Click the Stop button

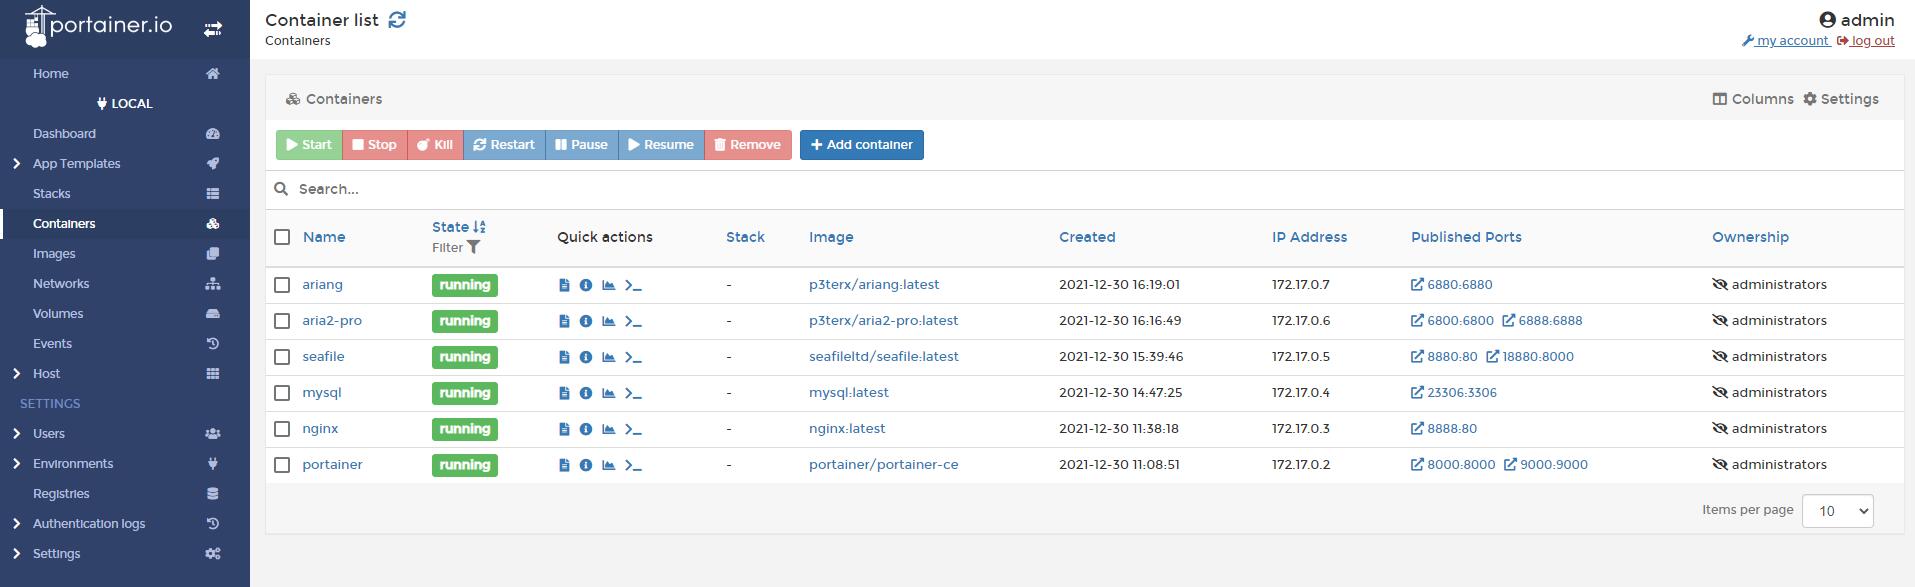[374, 145]
